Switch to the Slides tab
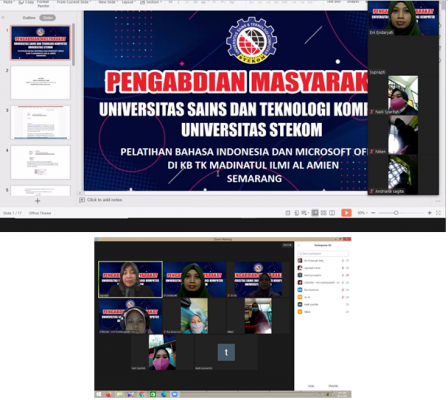Screen dimensions: 448x400 tap(47, 18)
